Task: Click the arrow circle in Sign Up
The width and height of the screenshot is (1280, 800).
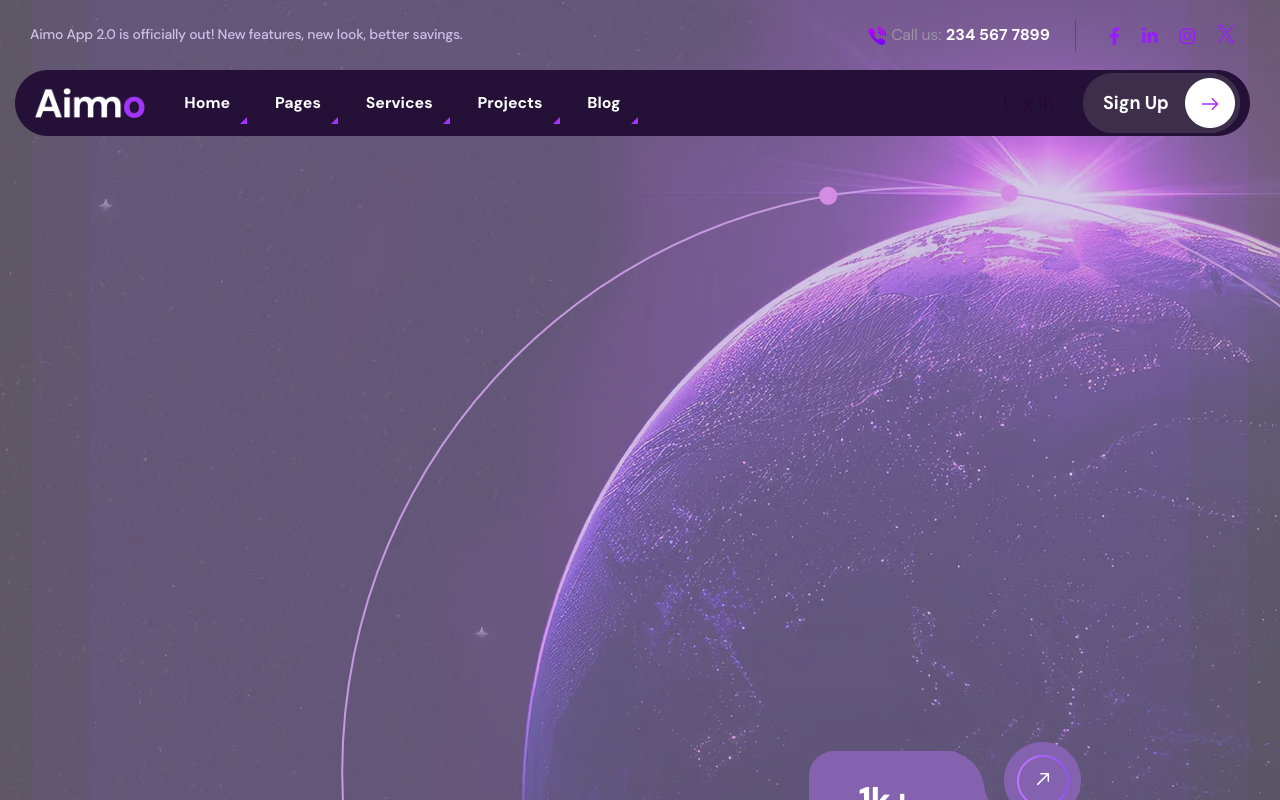Action: coord(1210,103)
